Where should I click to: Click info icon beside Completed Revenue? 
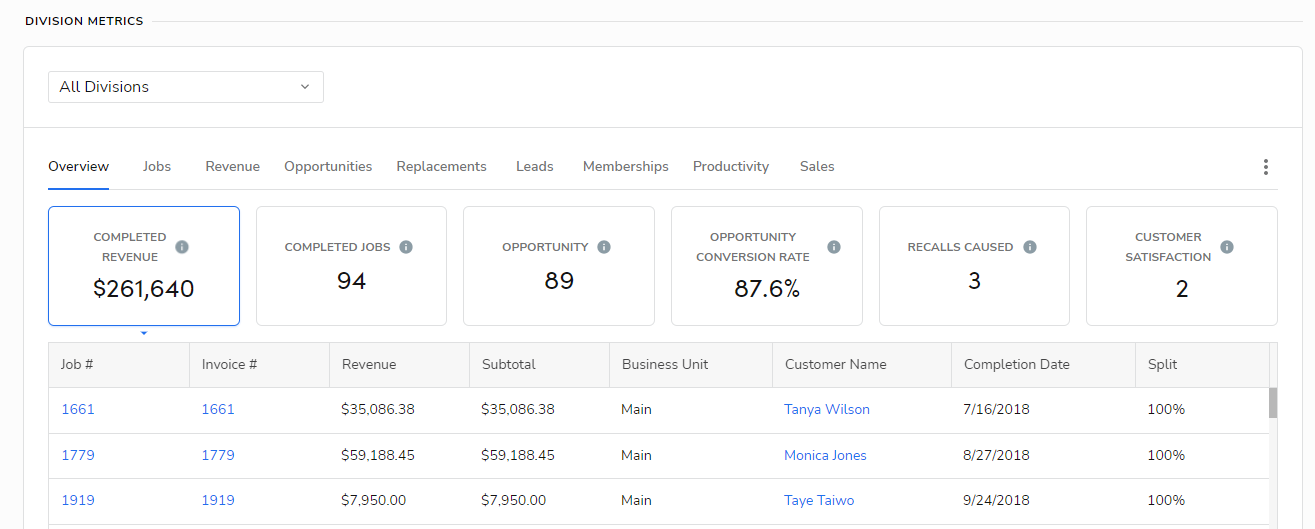pos(182,247)
